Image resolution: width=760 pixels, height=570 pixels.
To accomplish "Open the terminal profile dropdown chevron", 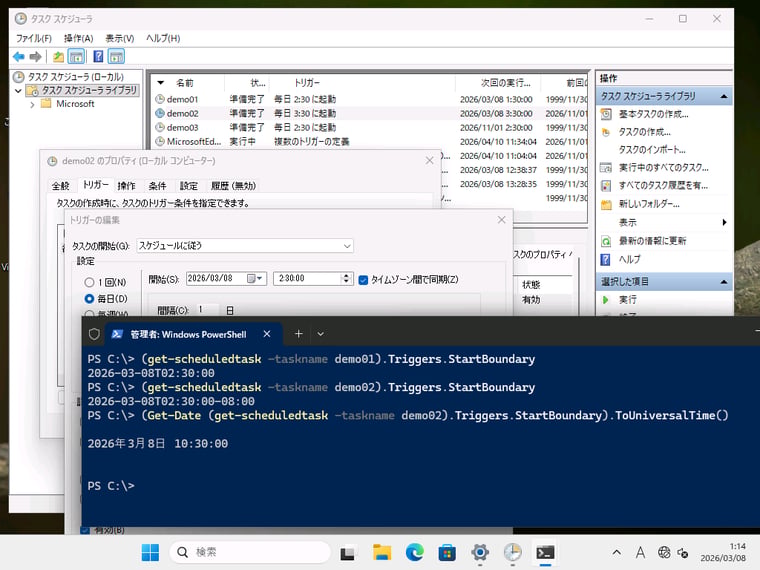I will tap(320, 334).
